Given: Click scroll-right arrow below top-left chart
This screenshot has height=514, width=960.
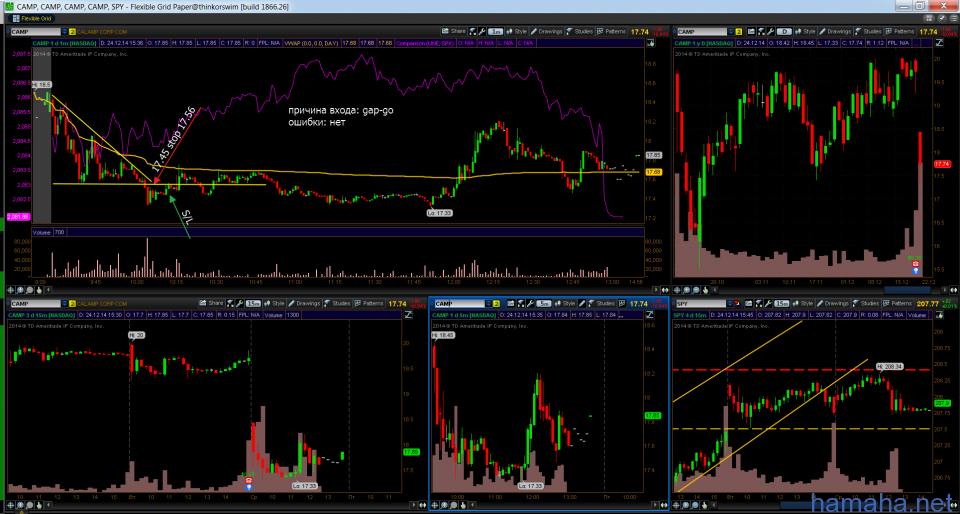Looking at the screenshot, I should [656, 290].
